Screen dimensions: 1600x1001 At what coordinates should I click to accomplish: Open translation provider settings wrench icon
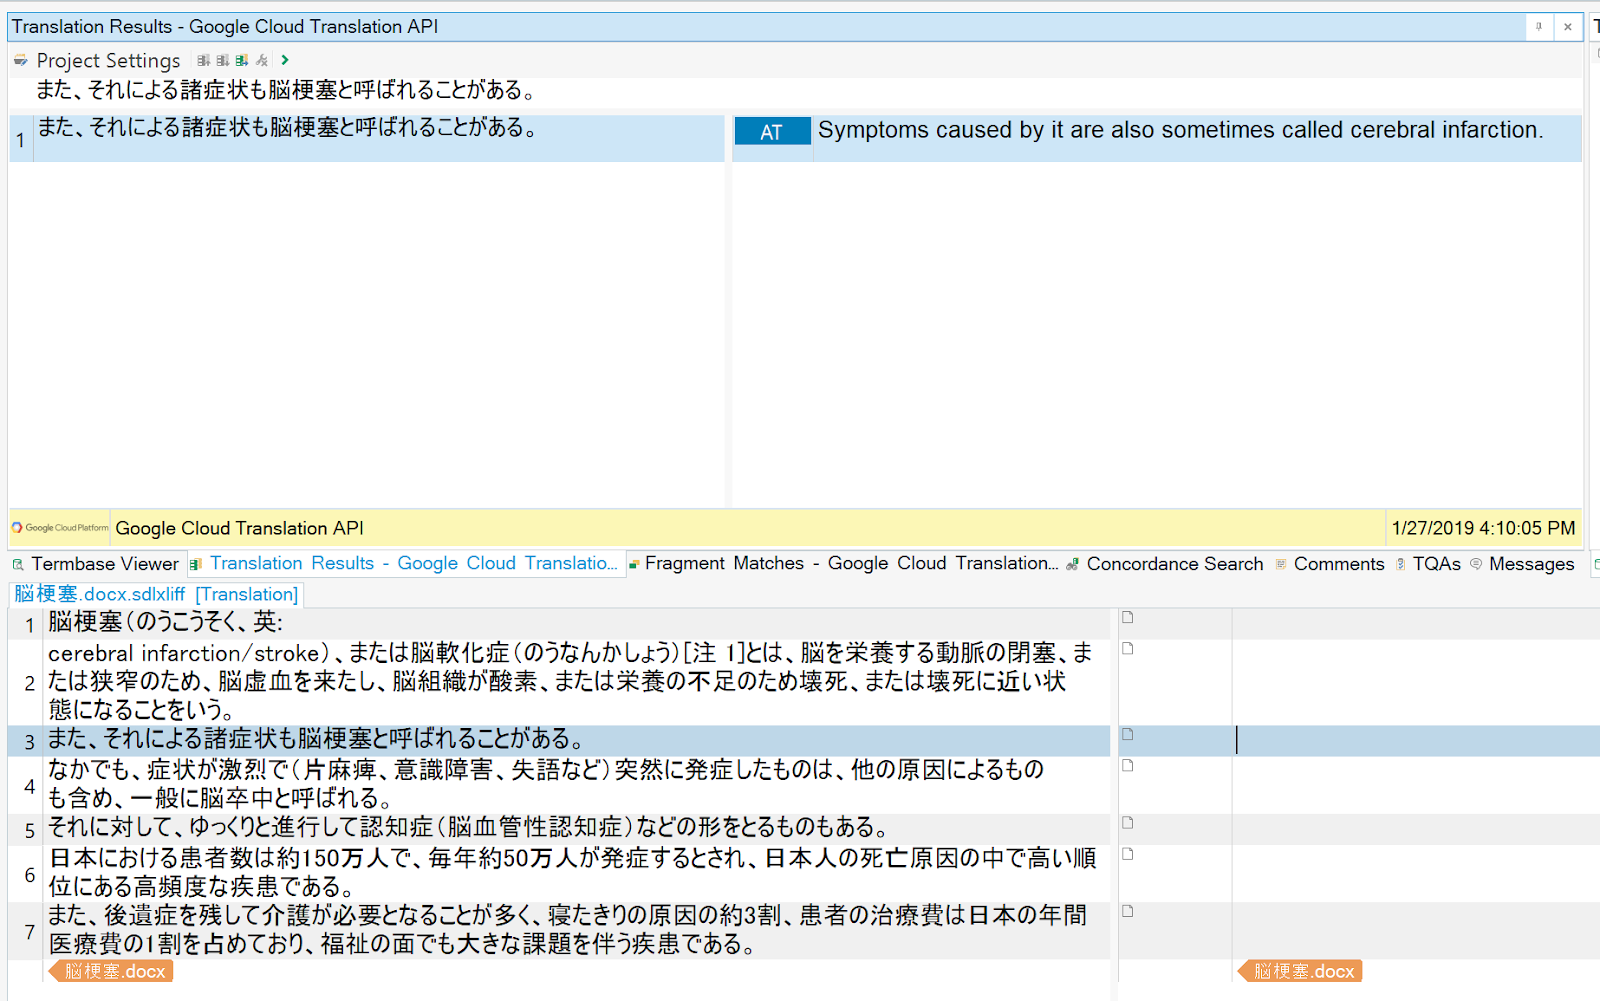click(x=262, y=60)
